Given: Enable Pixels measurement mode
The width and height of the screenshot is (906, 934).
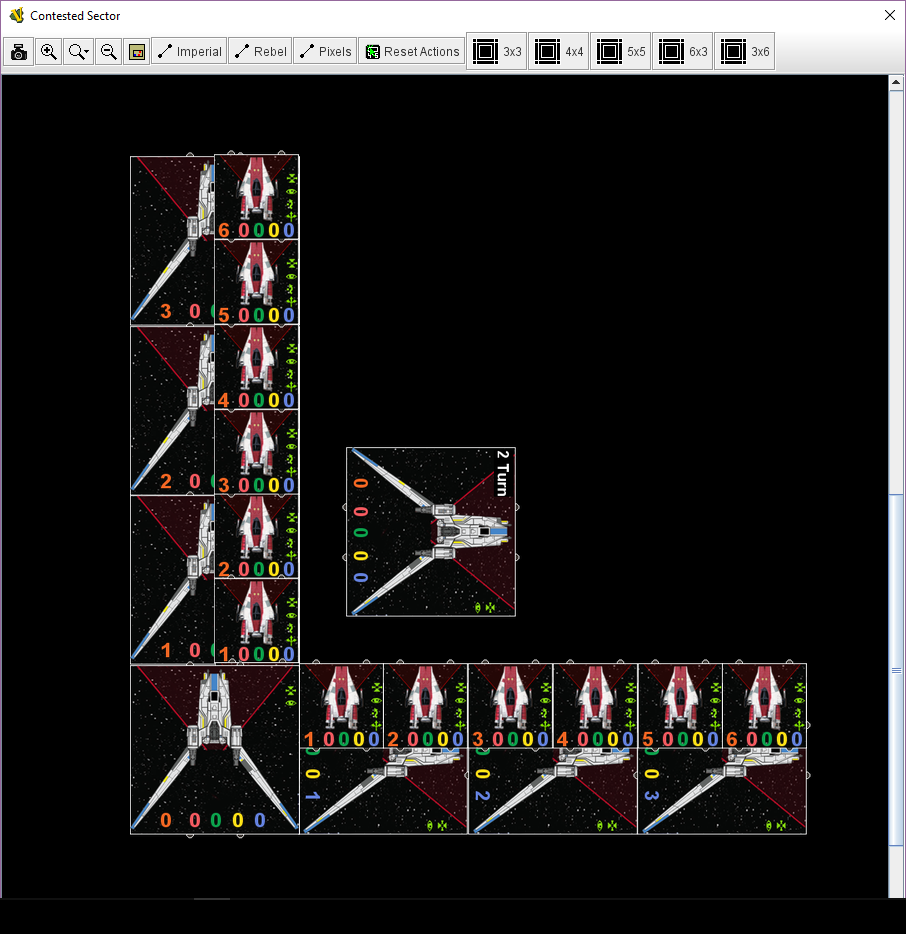Looking at the screenshot, I should click(x=324, y=51).
